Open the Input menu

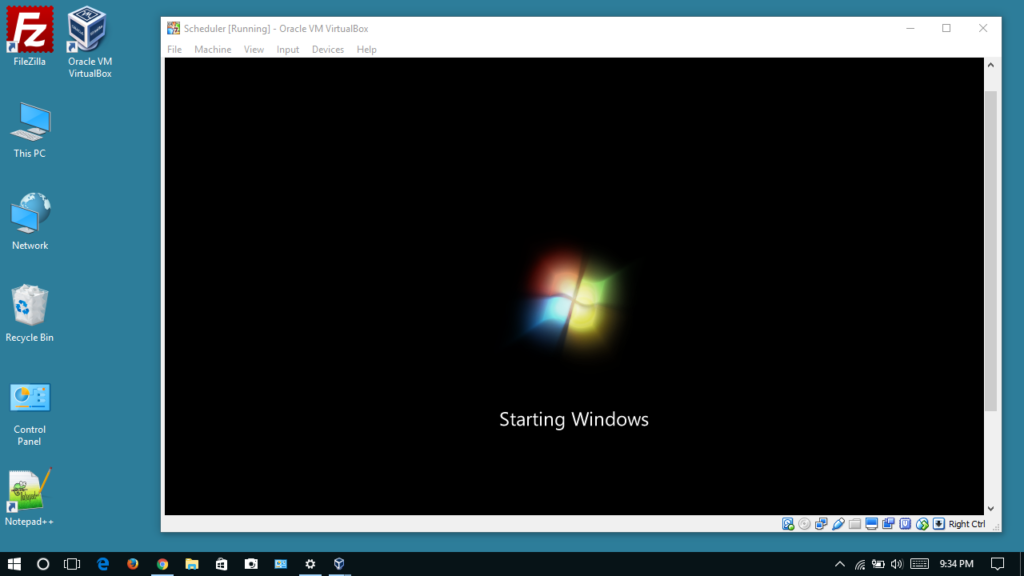coord(287,50)
